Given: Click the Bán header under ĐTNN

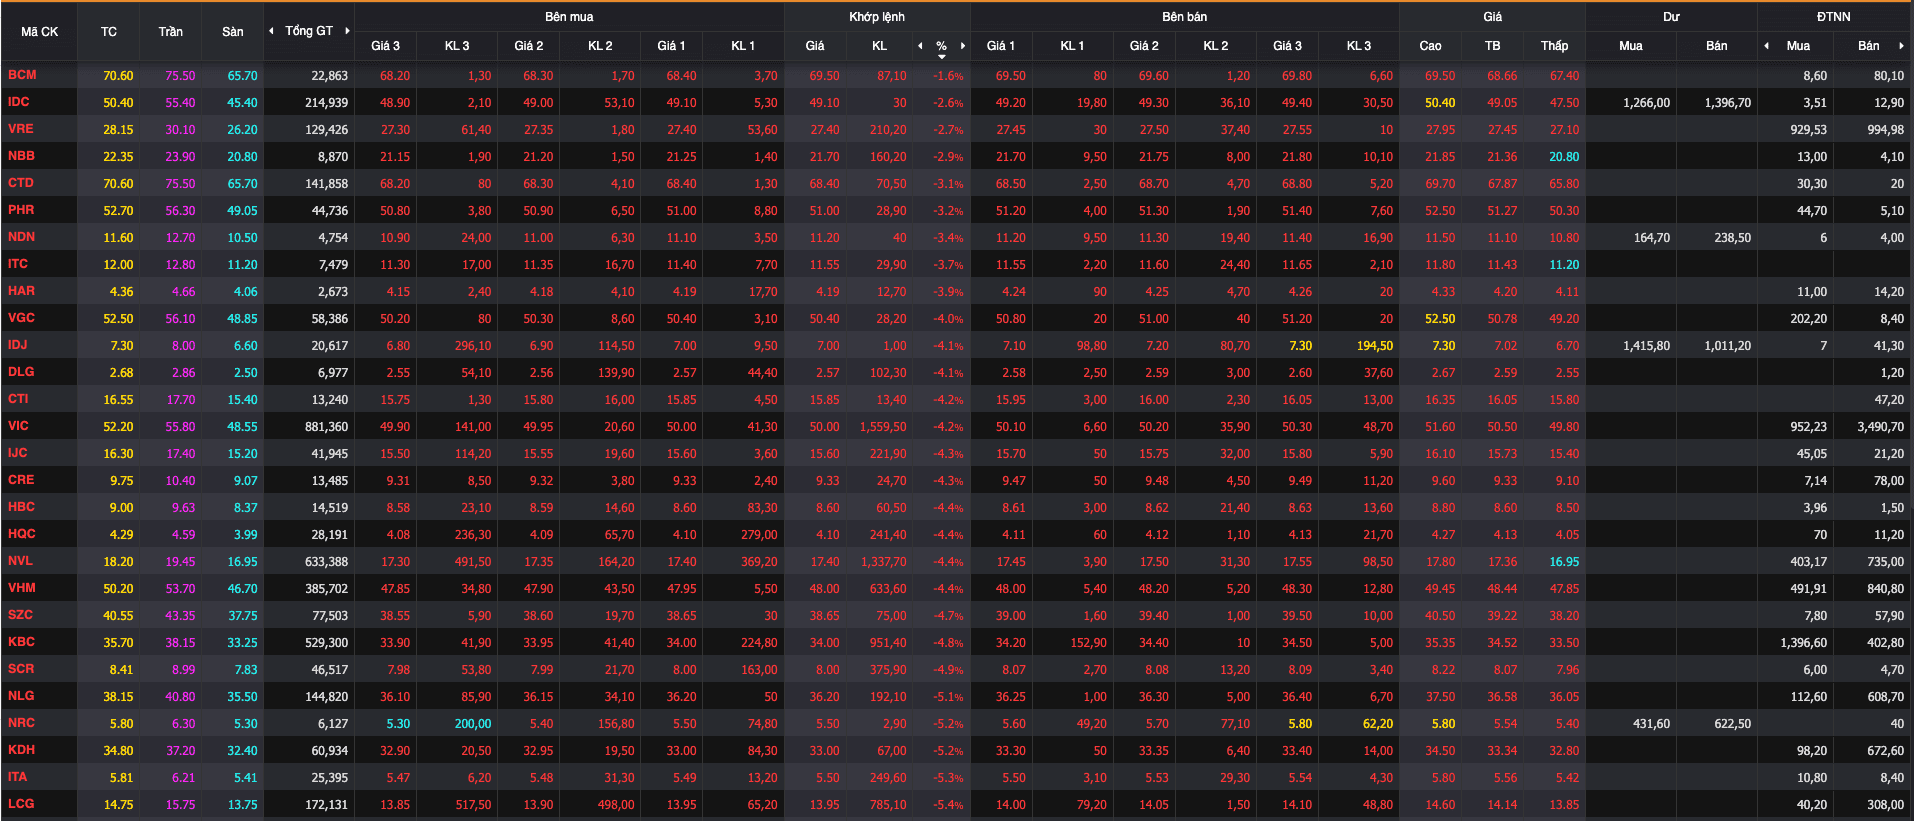Looking at the screenshot, I should [x=1868, y=46].
